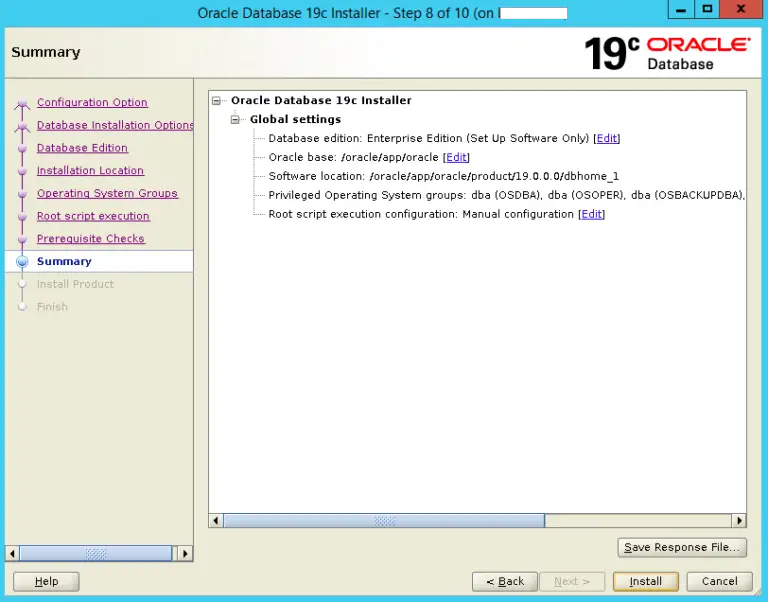The image size is (768, 602).
Task: Collapse the Oracle Database 19c Installer tree node
Action: [217, 101]
